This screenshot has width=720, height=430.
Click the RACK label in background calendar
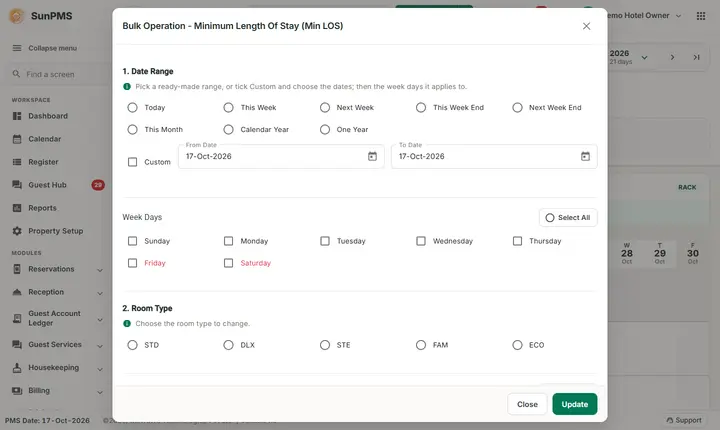point(687,187)
